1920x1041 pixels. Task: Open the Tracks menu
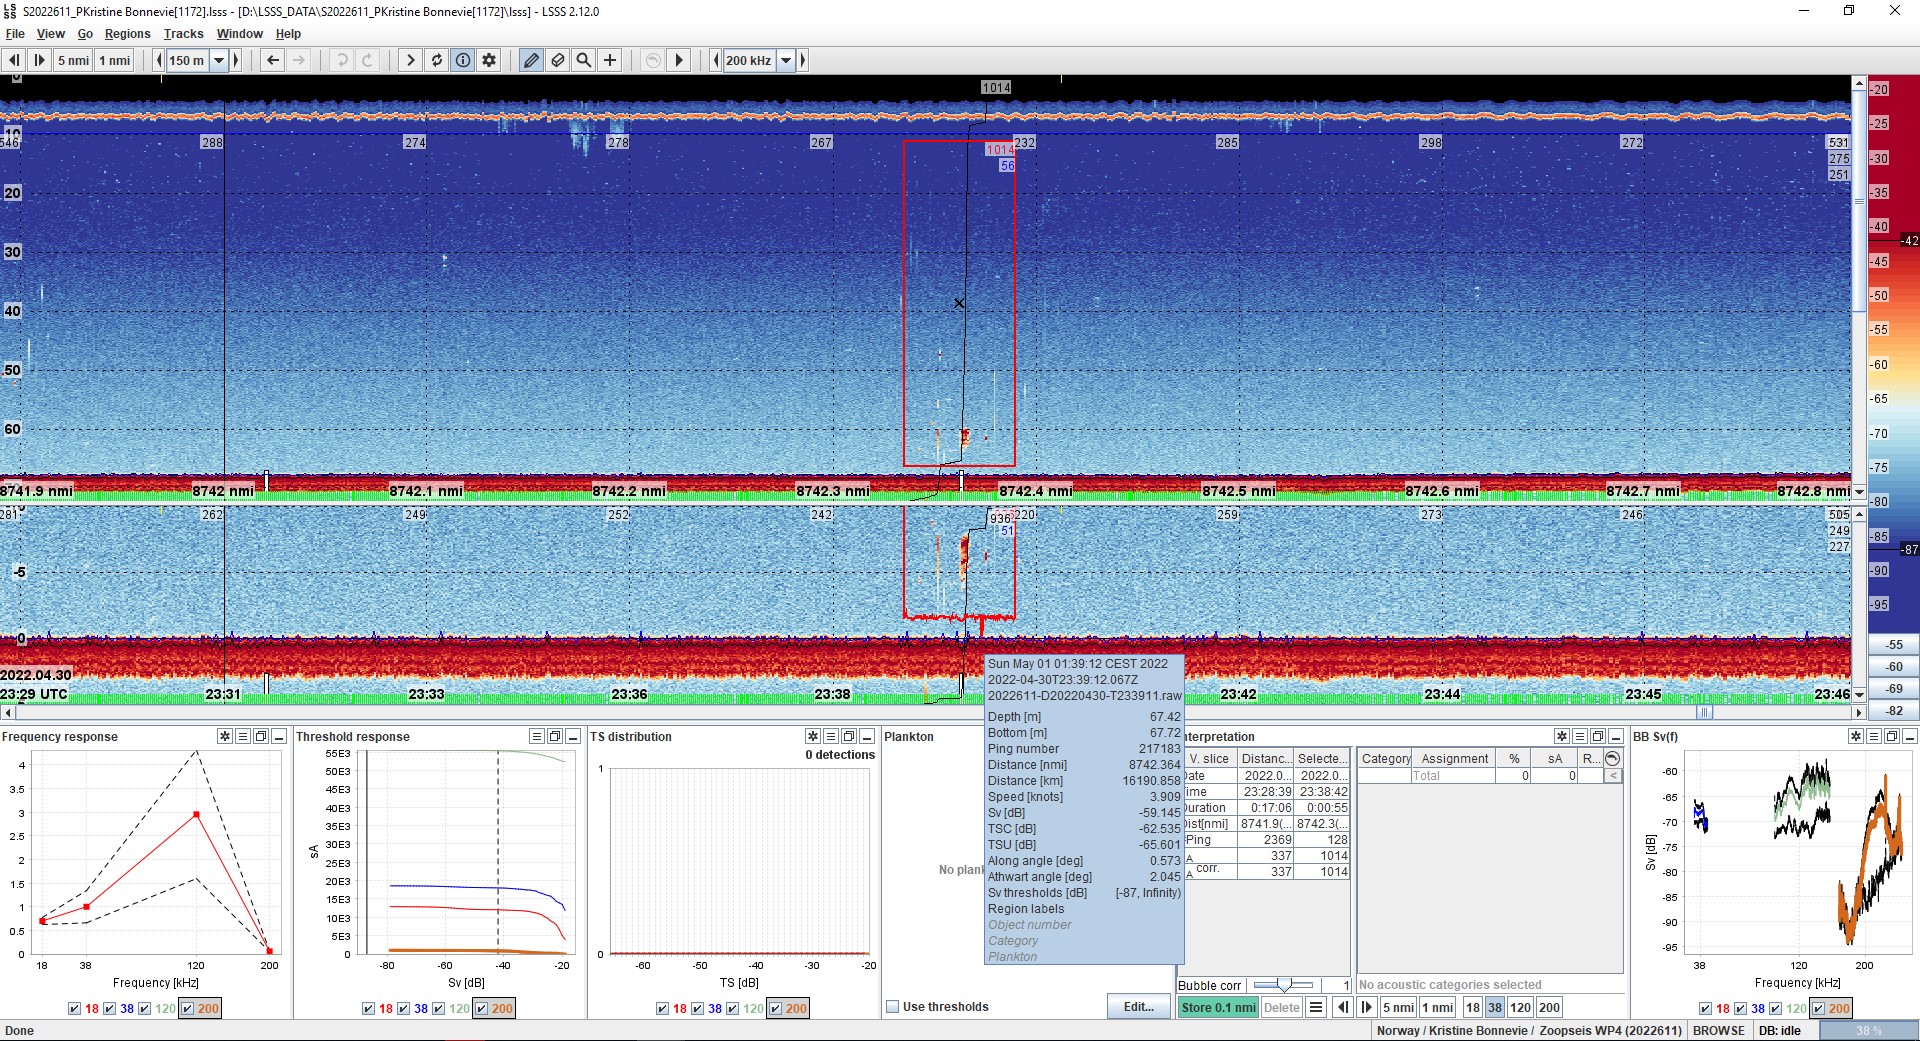point(183,33)
